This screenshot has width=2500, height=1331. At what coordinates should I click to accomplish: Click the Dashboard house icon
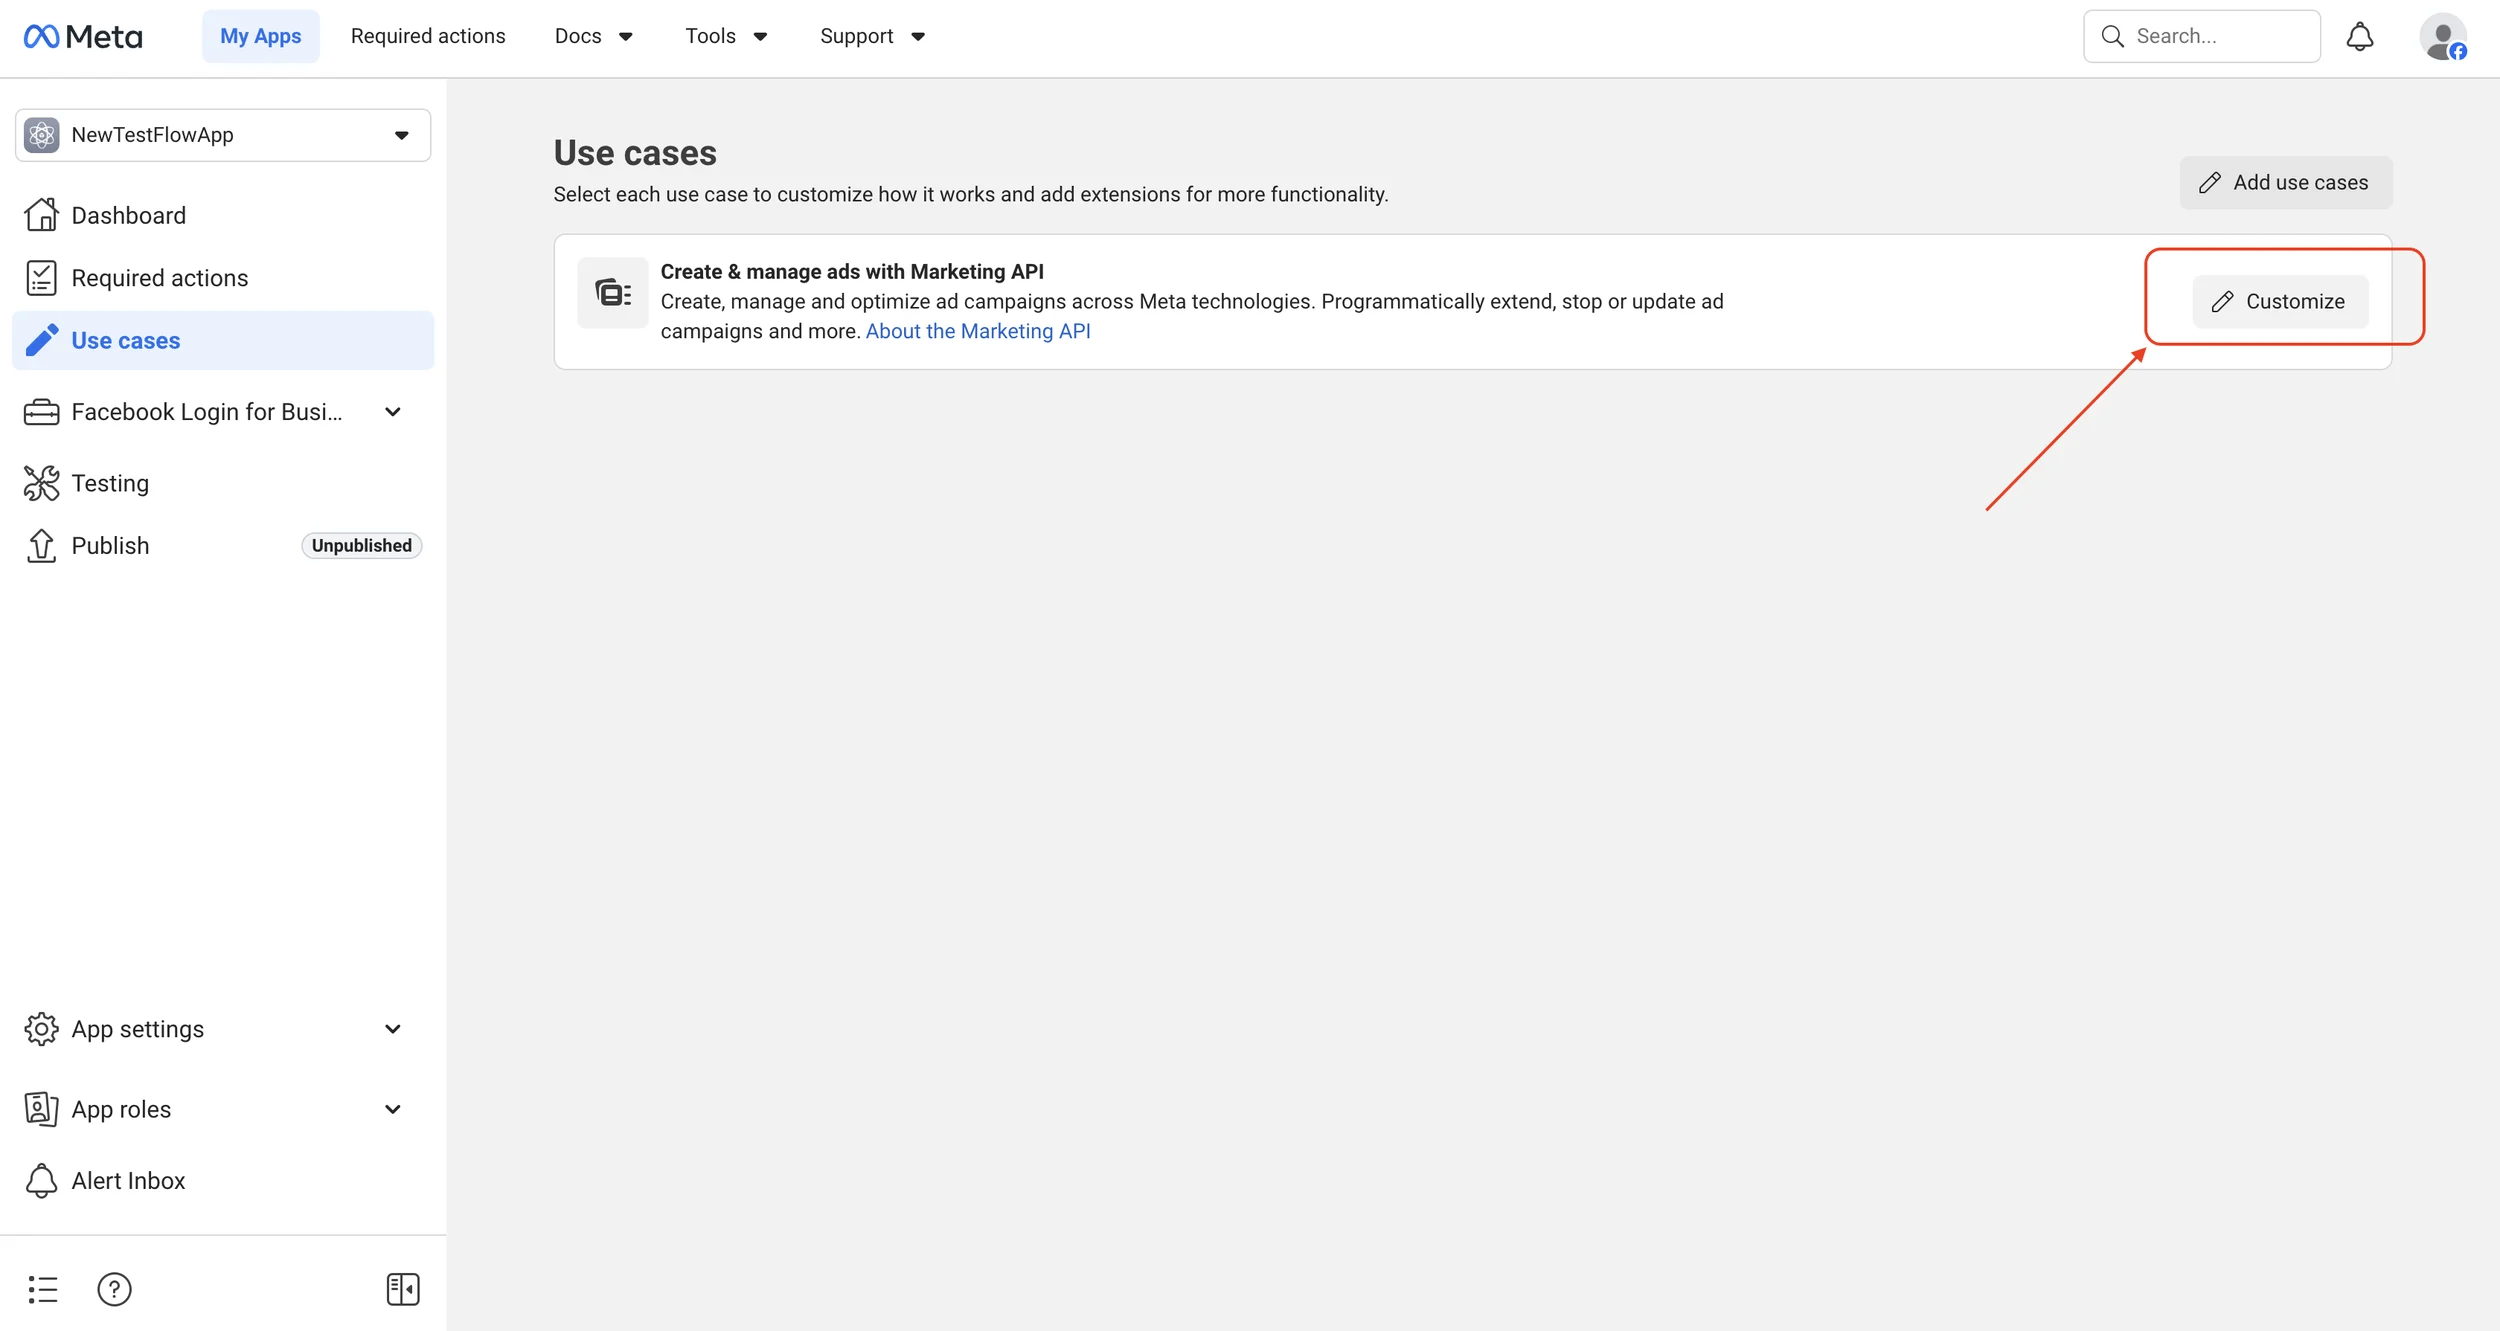point(41,215)
